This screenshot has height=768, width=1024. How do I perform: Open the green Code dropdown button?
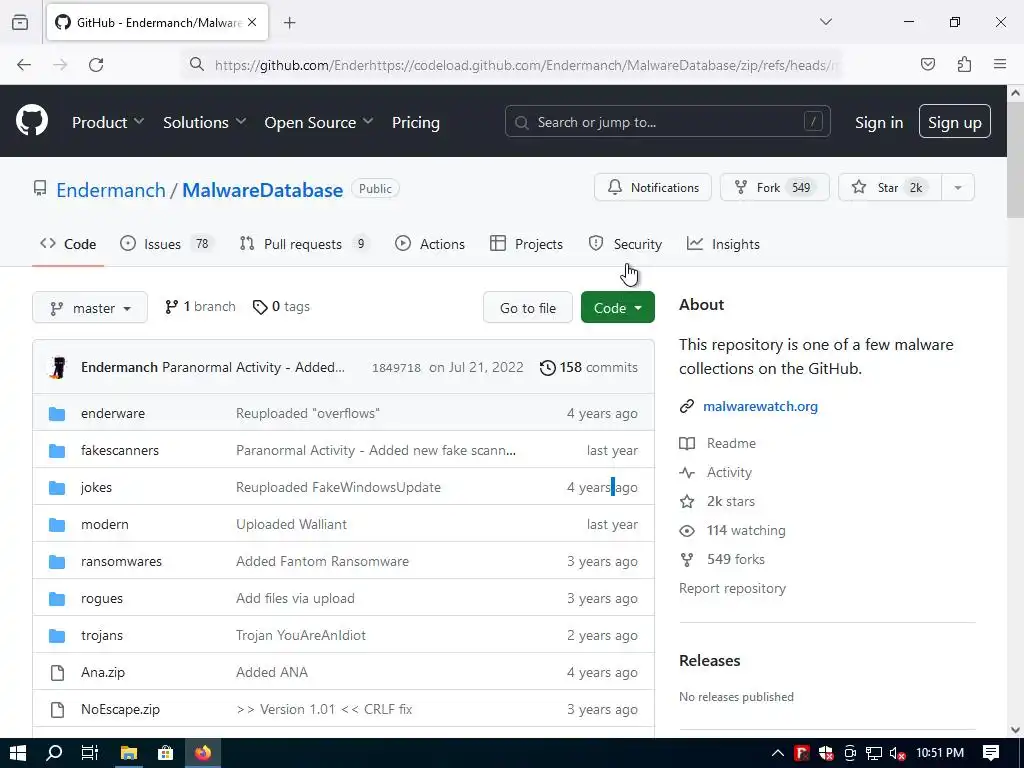[x=618, y=308]
